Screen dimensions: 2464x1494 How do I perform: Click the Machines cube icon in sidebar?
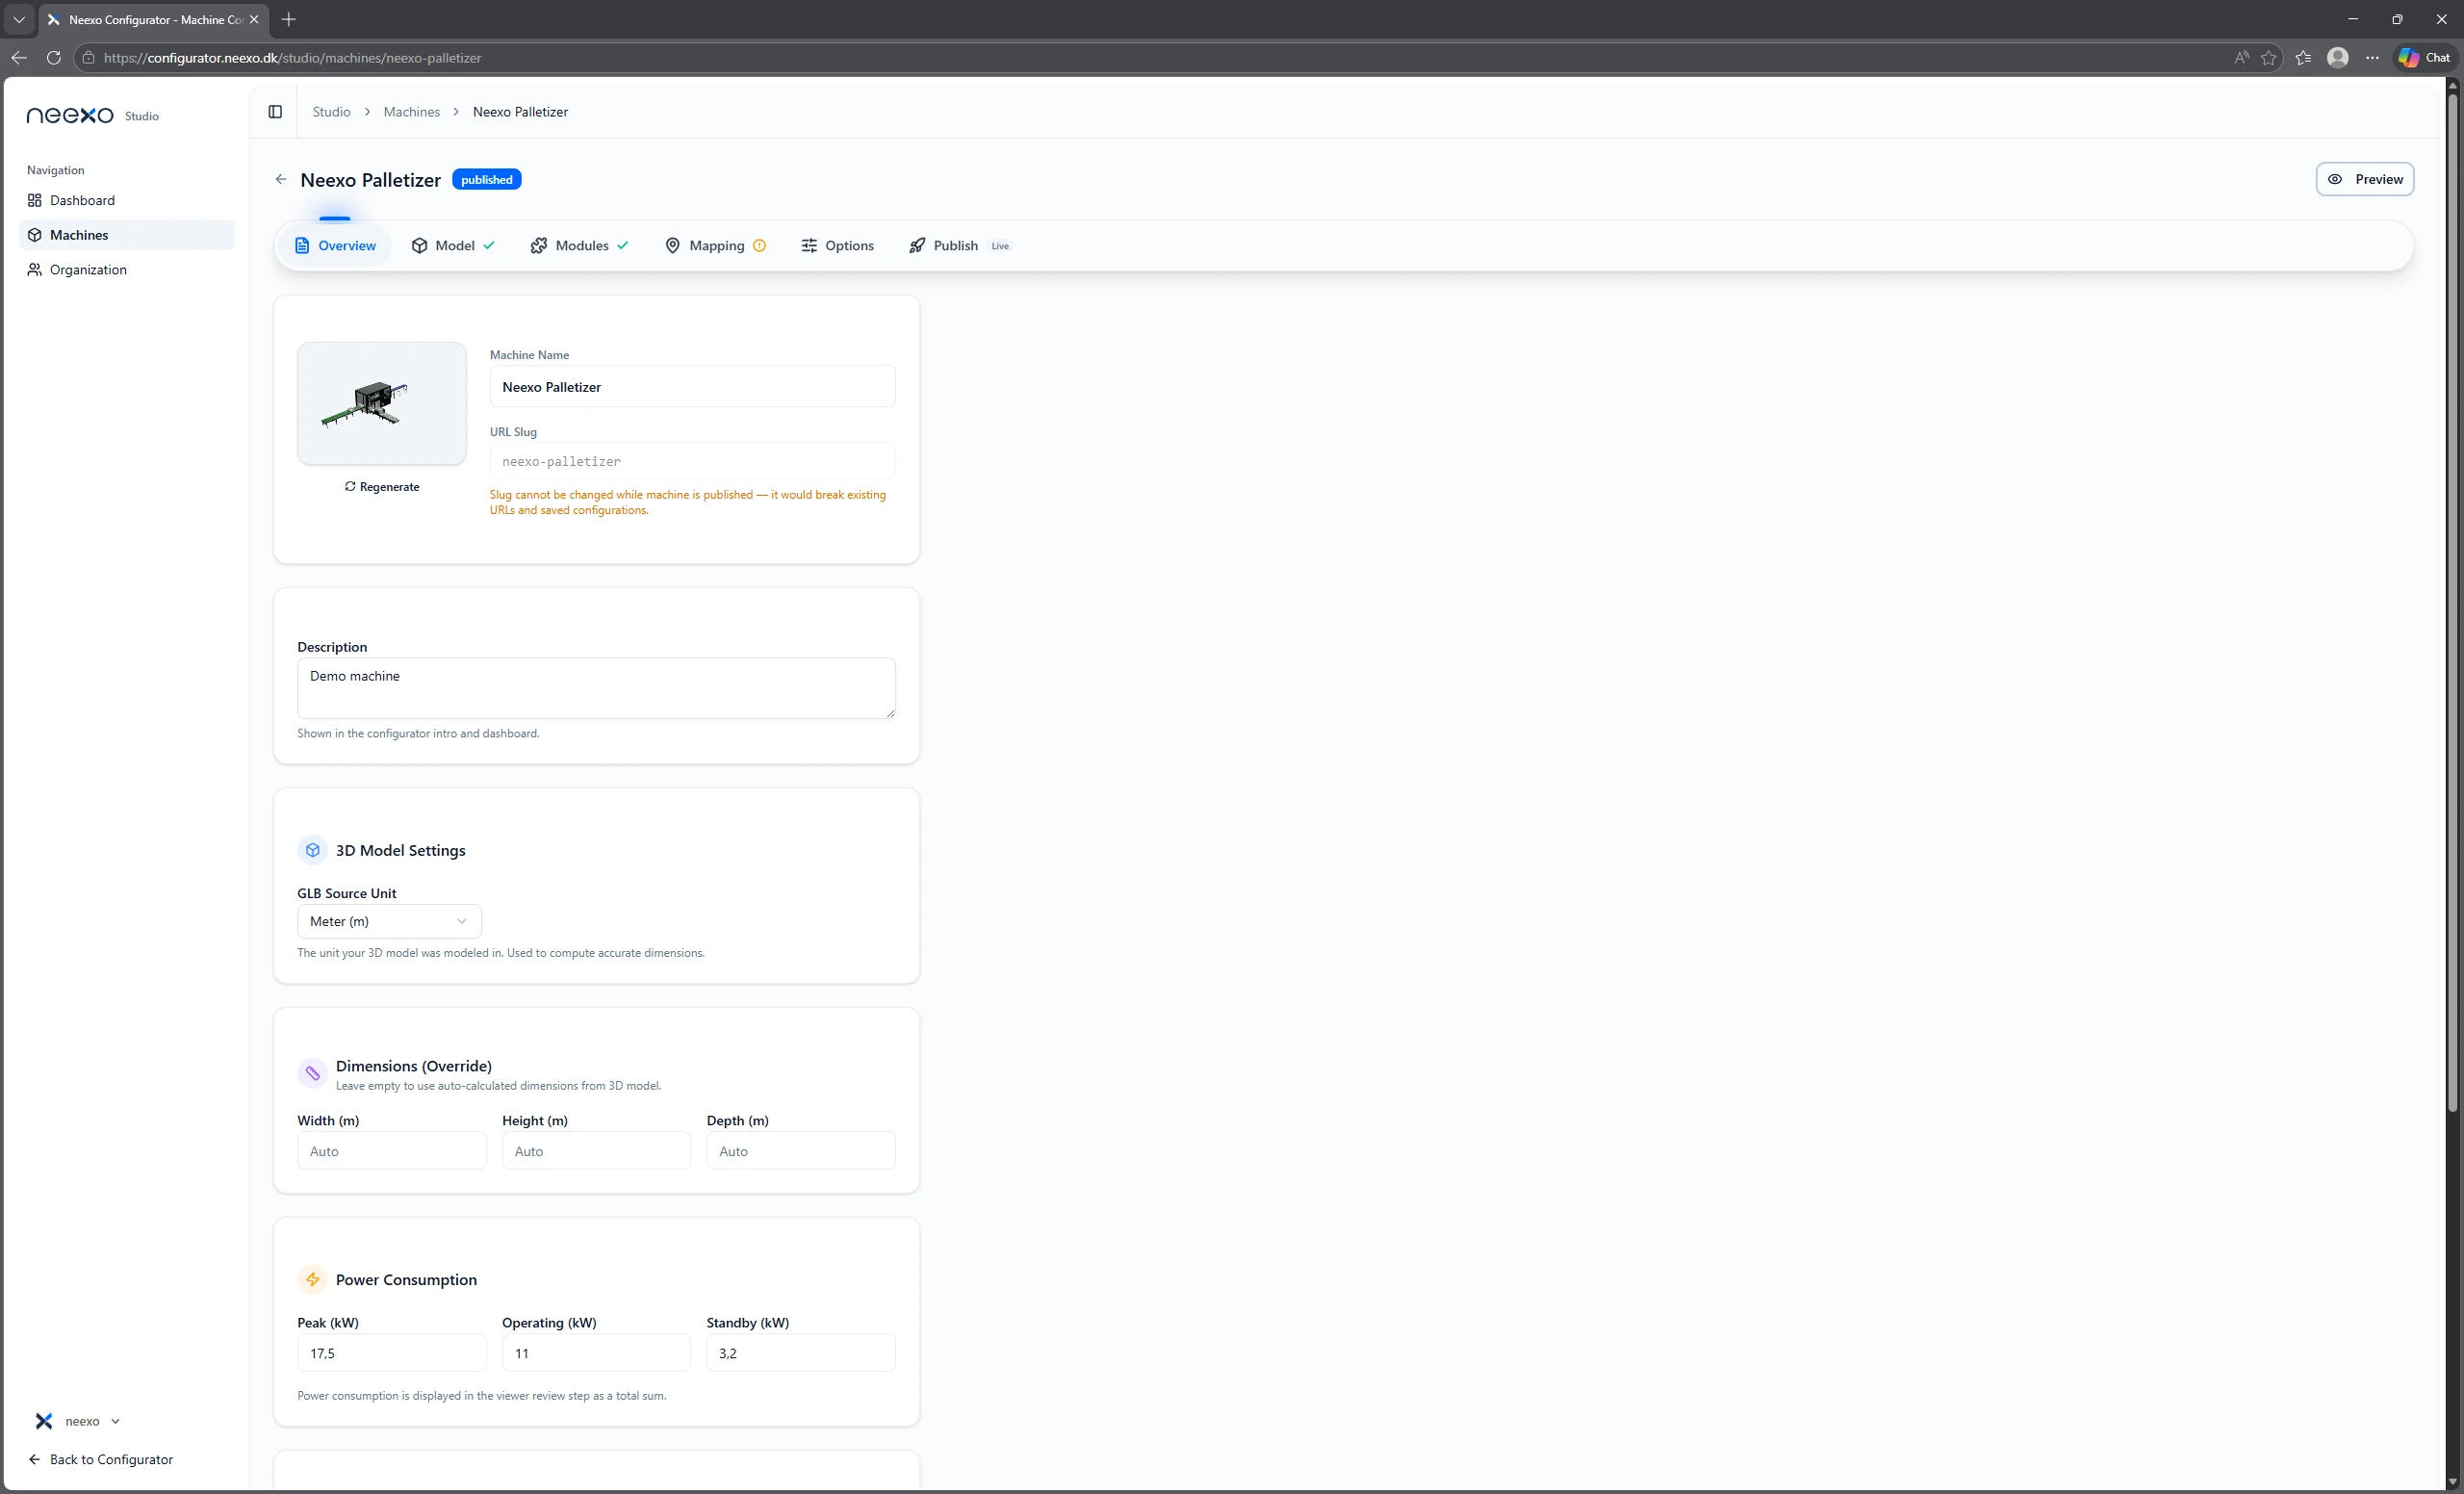pyautogui.click(x=35, y=235)
